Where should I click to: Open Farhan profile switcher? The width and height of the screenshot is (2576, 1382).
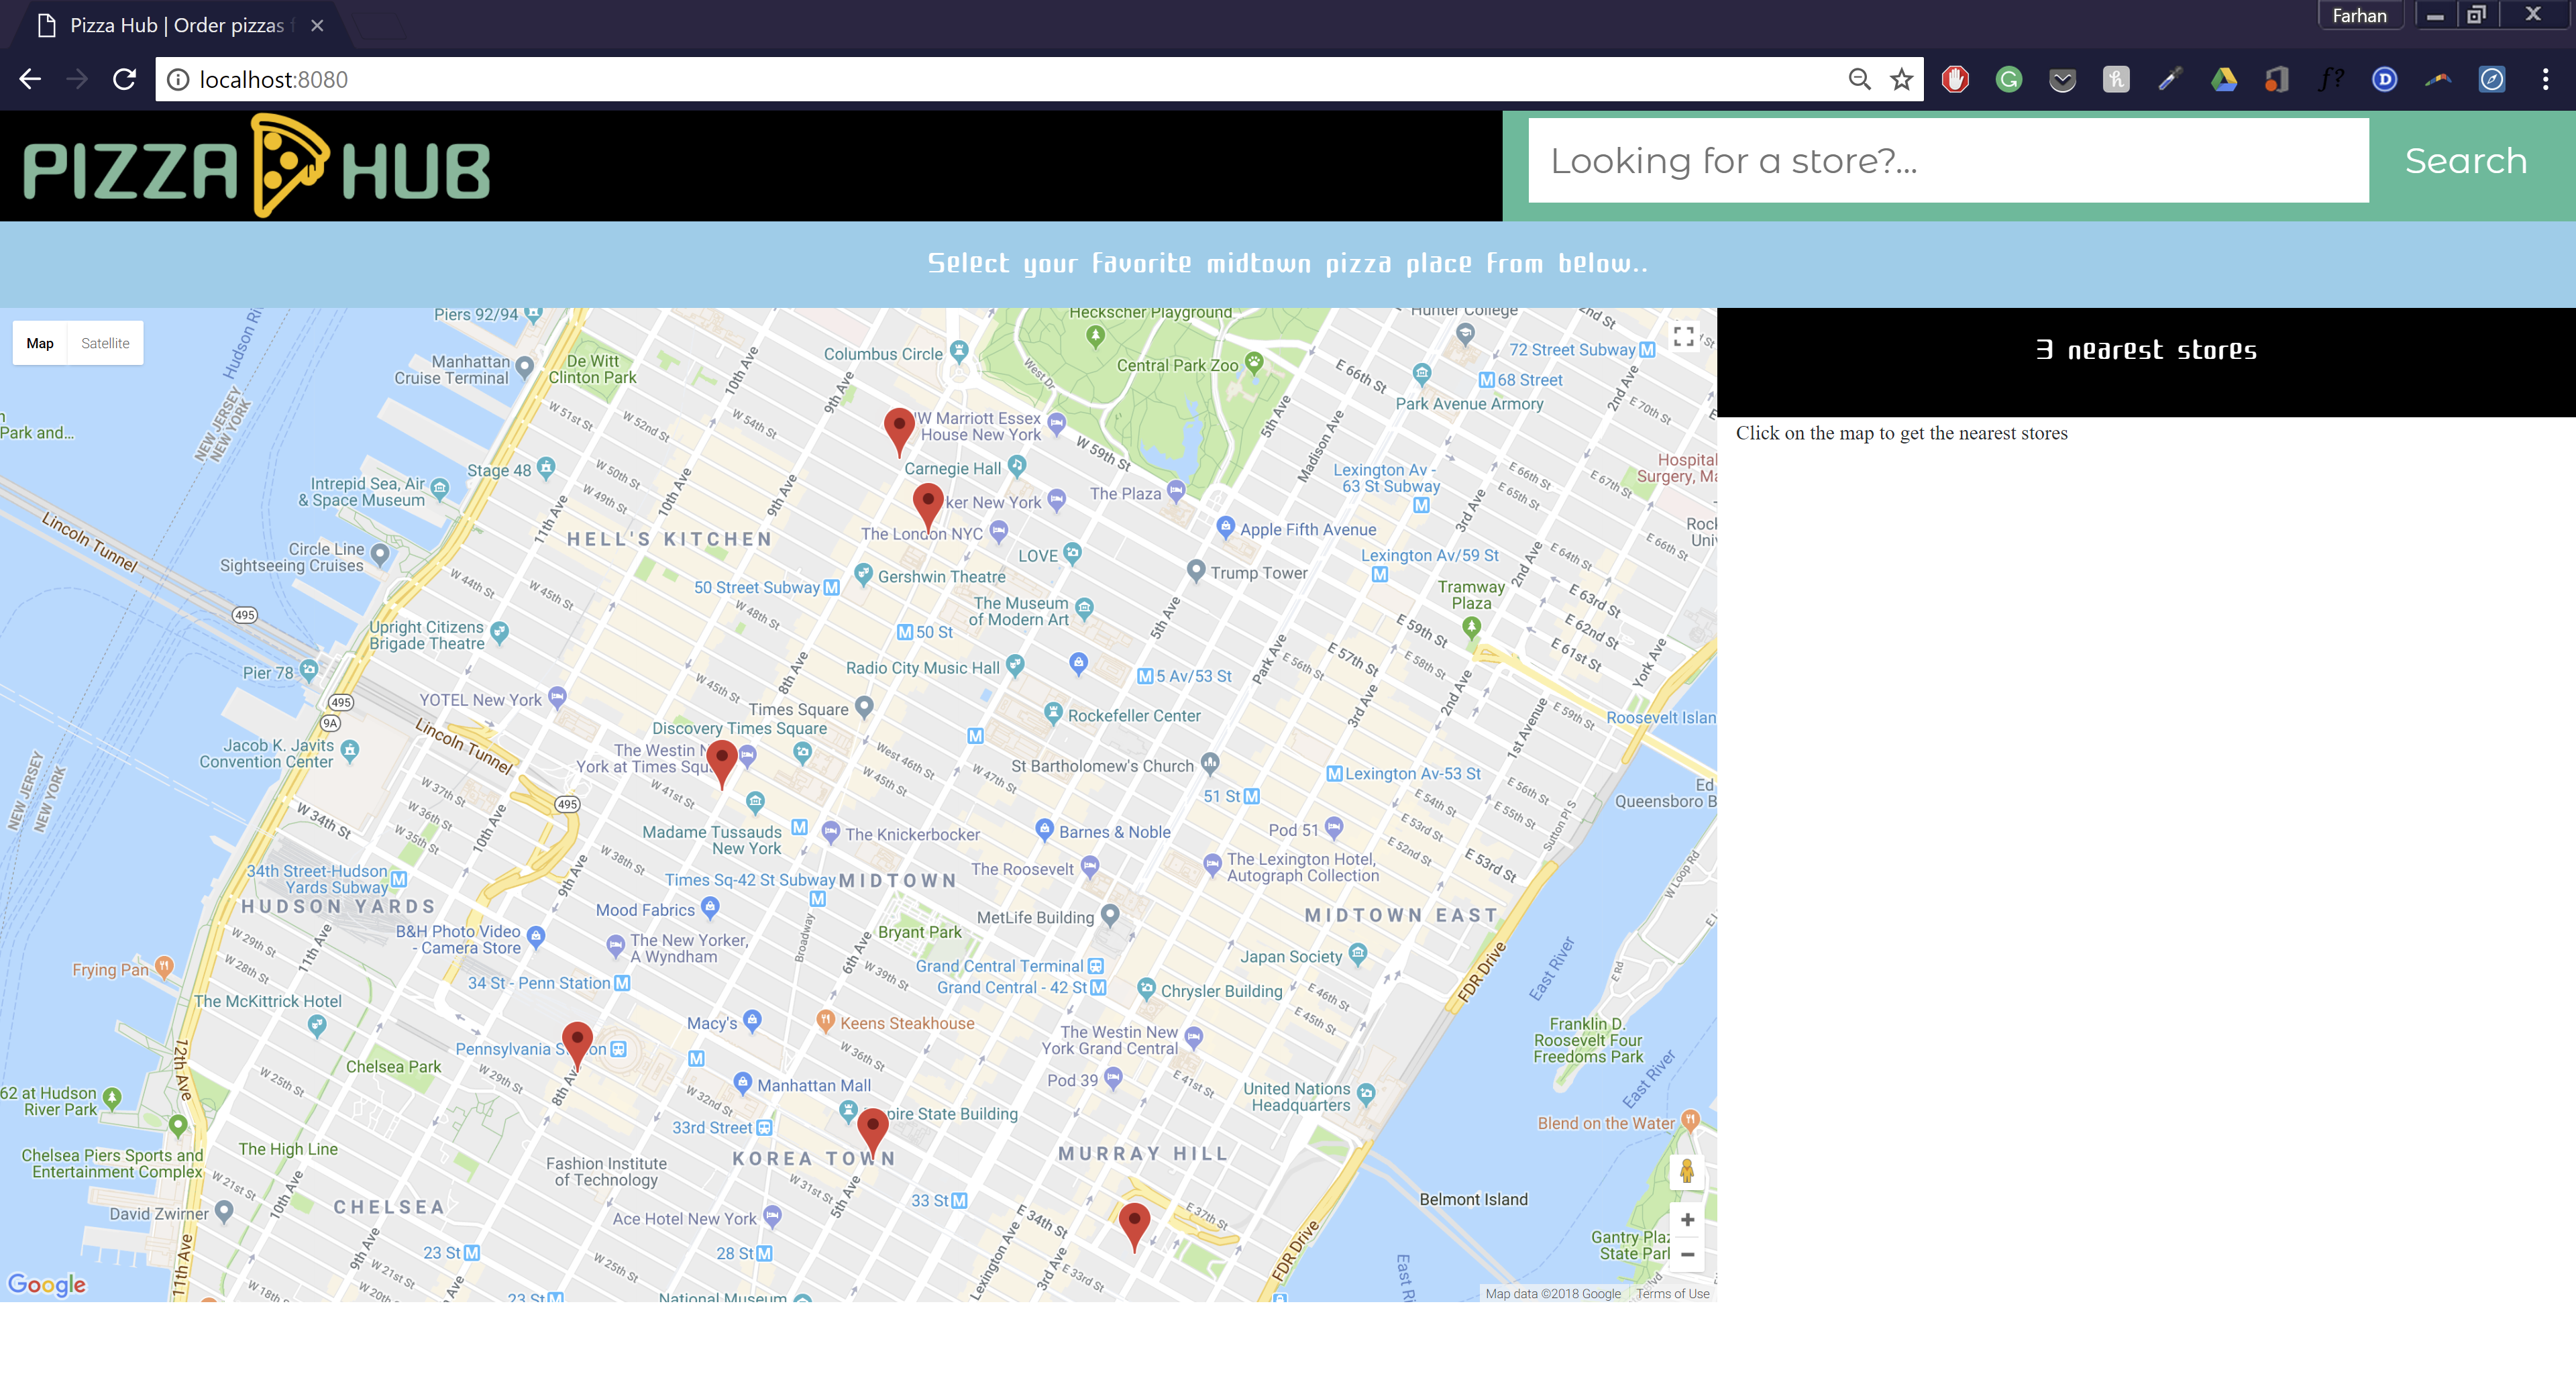2359,15
